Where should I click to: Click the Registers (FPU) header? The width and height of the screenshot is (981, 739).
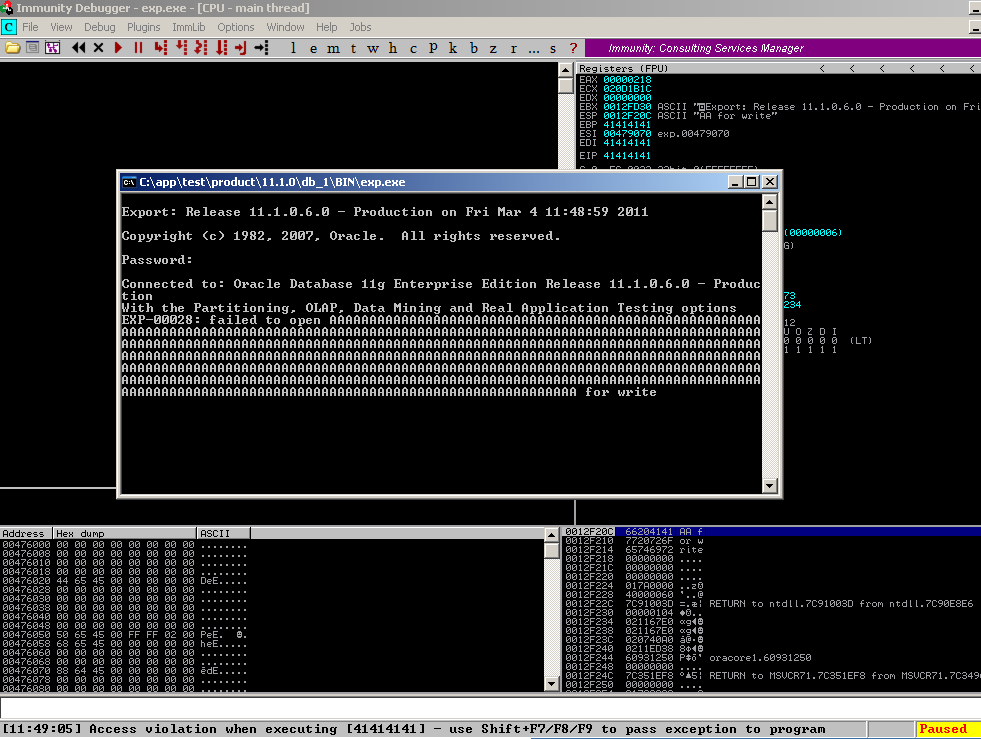pos(623,68)
